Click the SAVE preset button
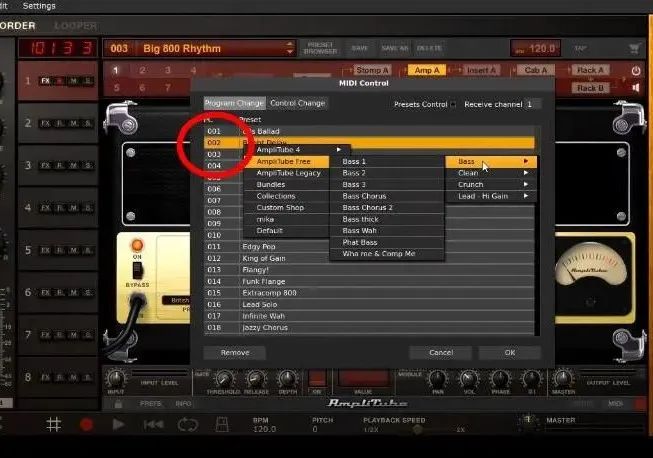The width and height of the screenshot is (653, 458). (359, 48)
